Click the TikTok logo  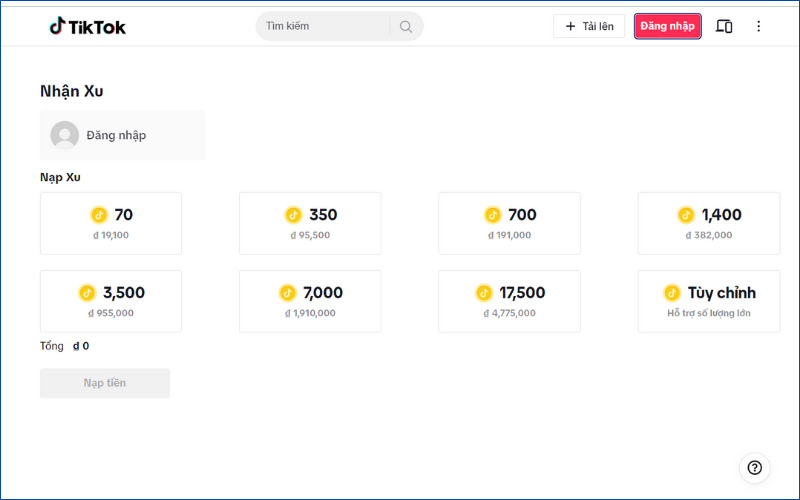click(x=87, y=26)
